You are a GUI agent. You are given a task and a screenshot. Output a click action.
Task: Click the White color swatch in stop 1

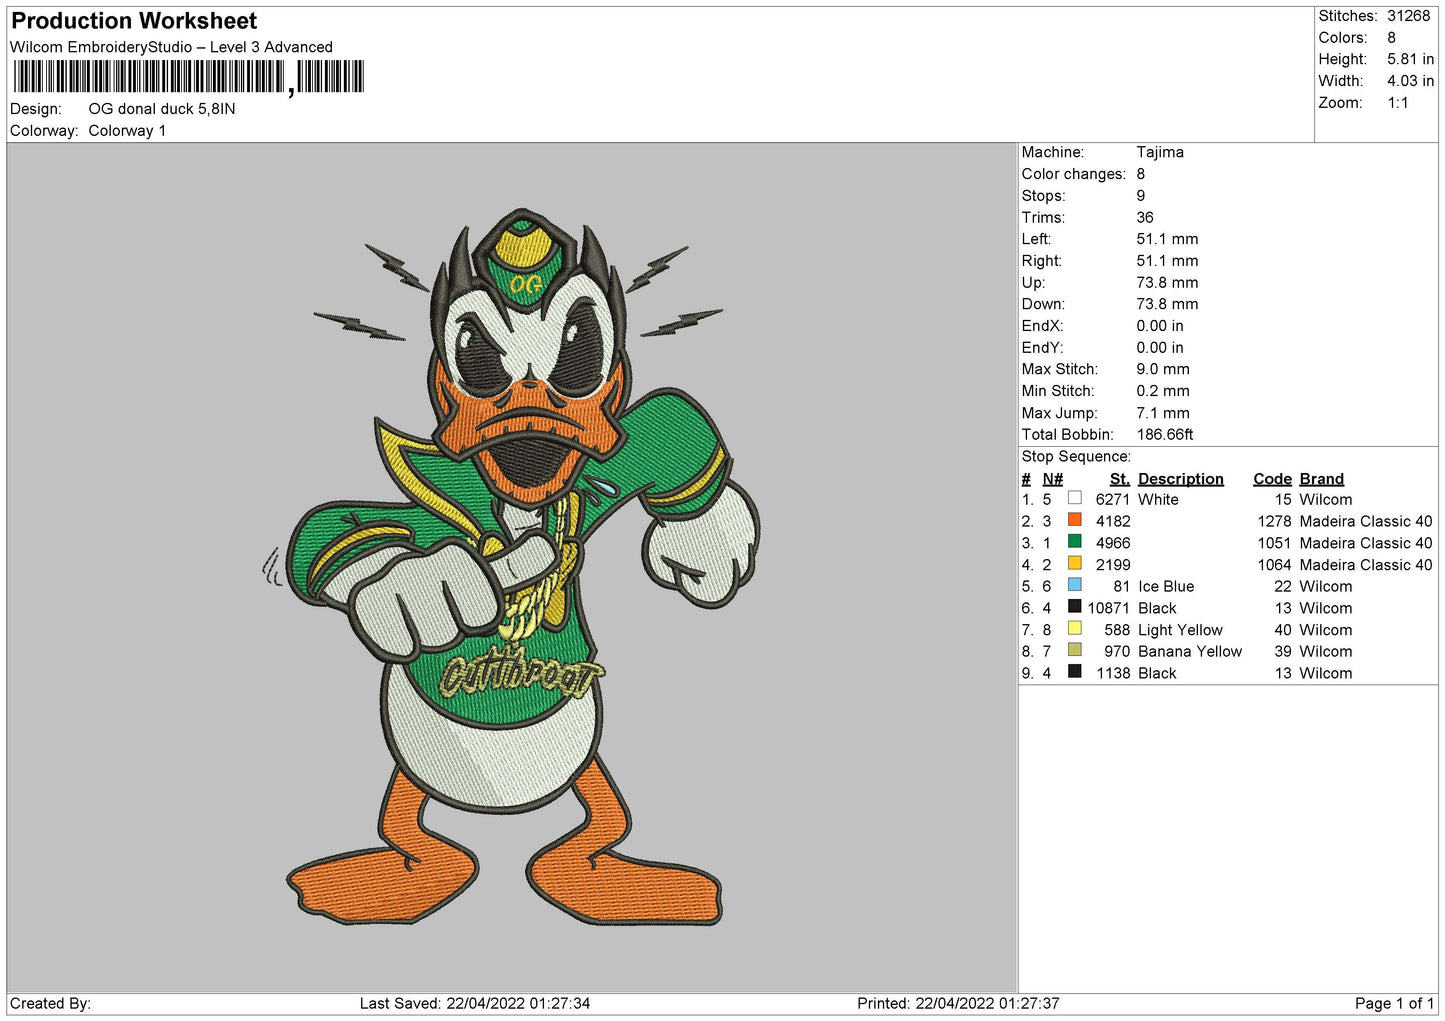[x=1074, y=498]
